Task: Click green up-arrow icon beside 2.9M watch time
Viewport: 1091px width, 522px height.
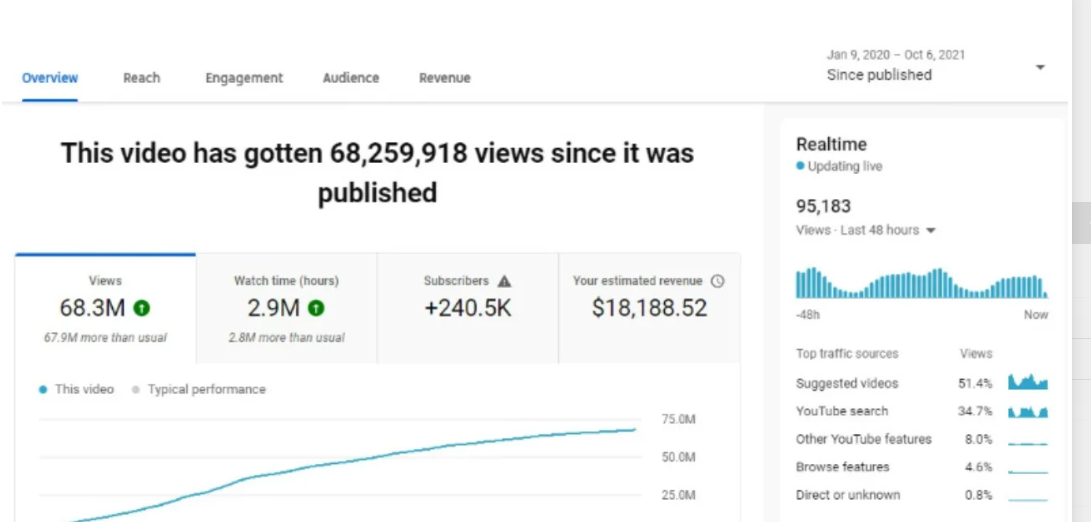Action: [x=316, y=308]
